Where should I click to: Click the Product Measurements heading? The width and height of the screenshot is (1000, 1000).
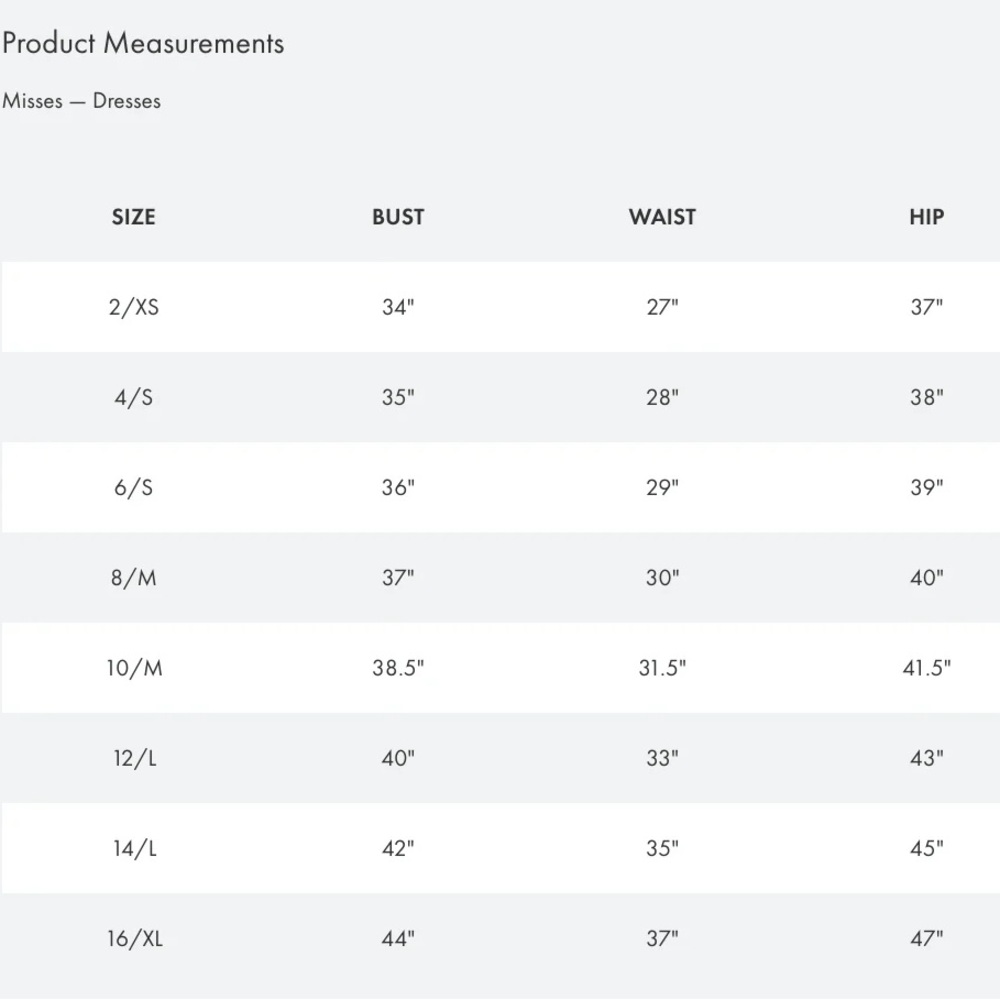143,43
